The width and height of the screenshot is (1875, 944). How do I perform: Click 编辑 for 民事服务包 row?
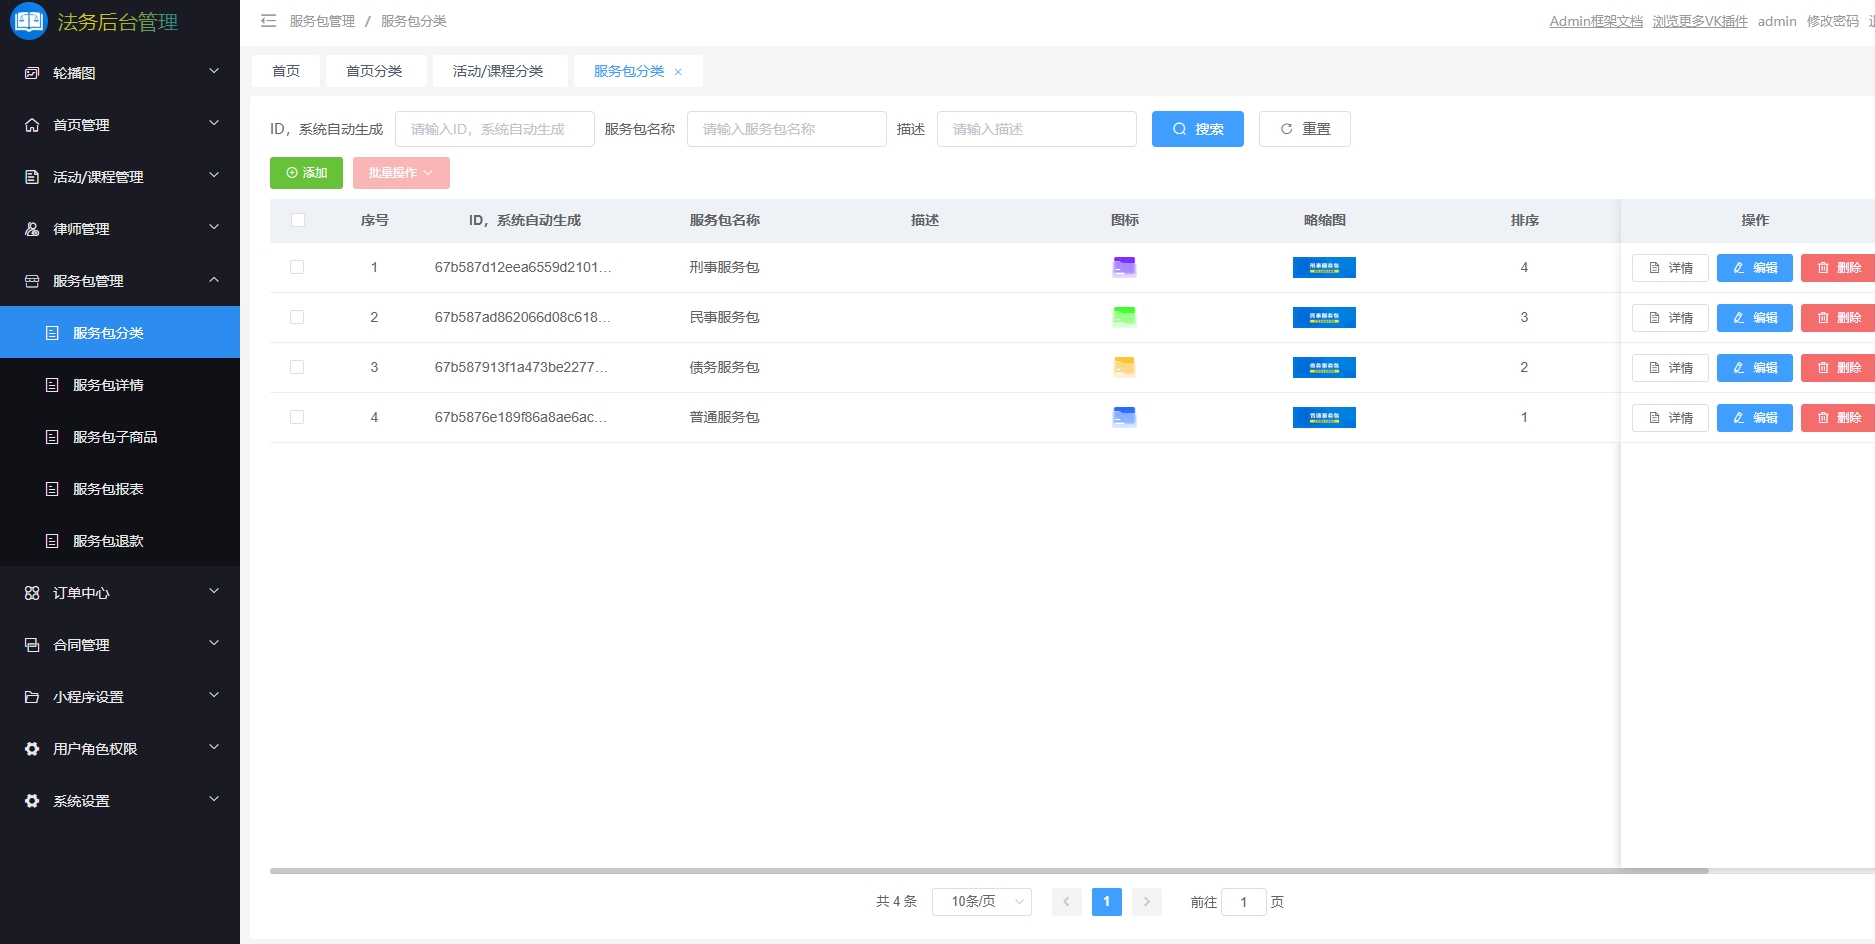tap(1755, 318)
